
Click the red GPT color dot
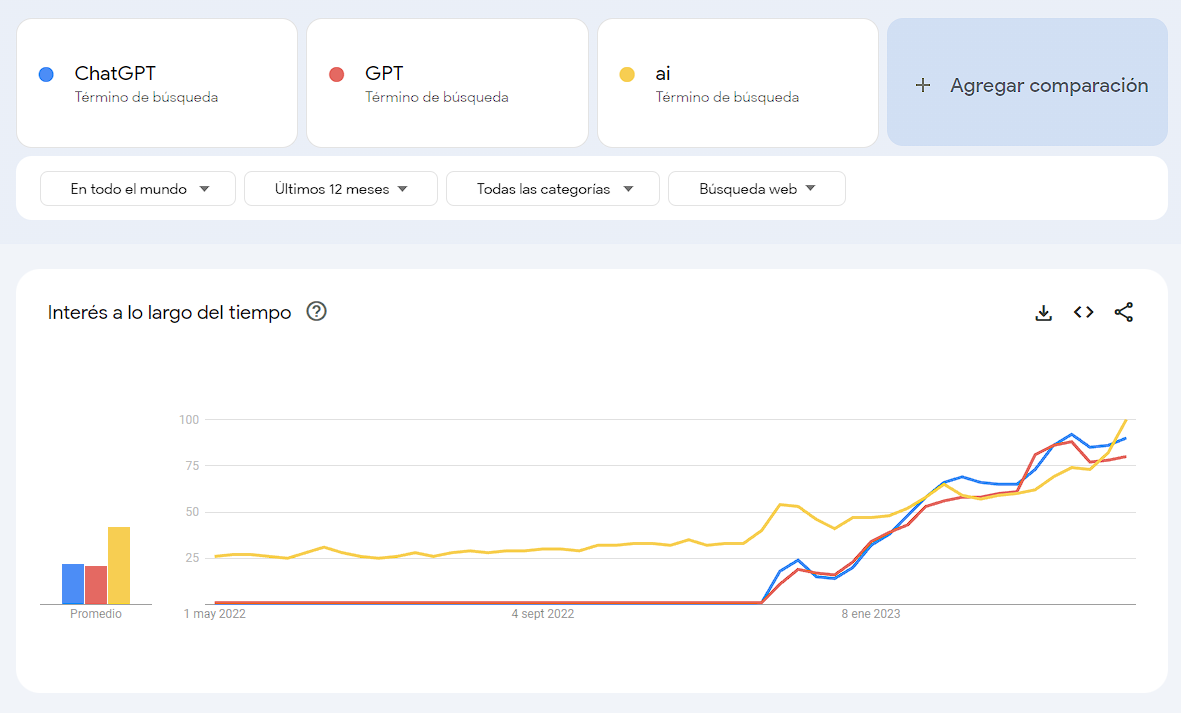pos(337,74)
